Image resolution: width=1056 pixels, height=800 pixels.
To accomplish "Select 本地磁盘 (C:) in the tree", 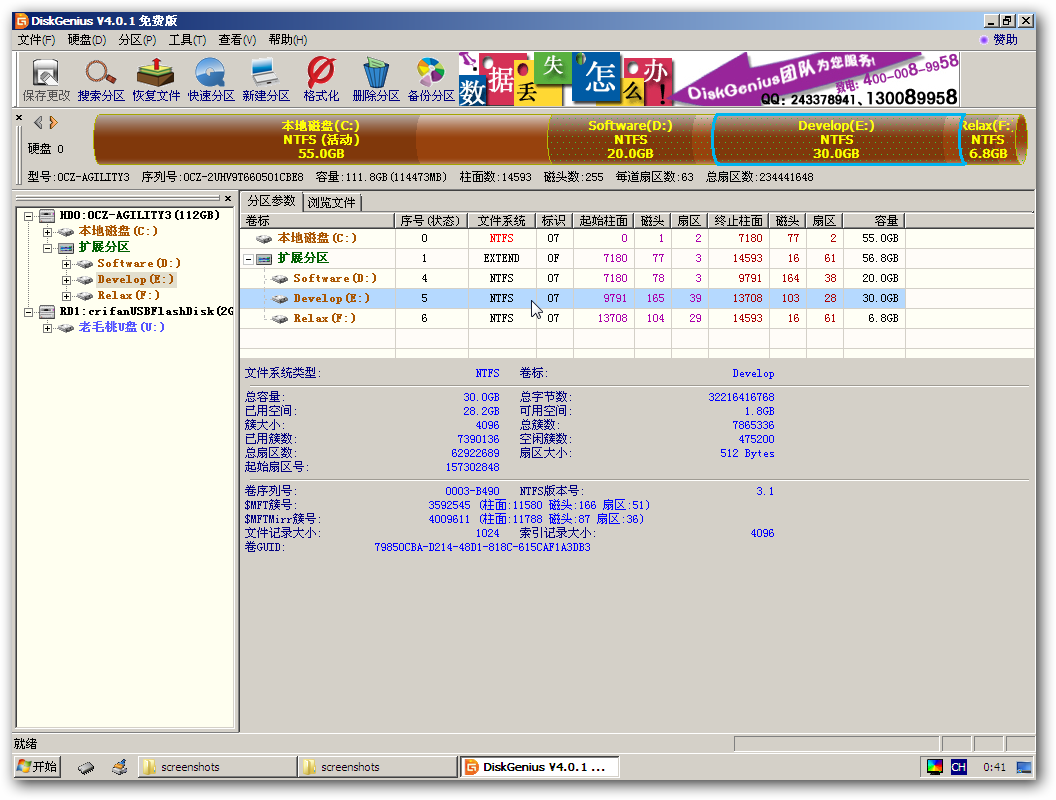I will [118, 231].
